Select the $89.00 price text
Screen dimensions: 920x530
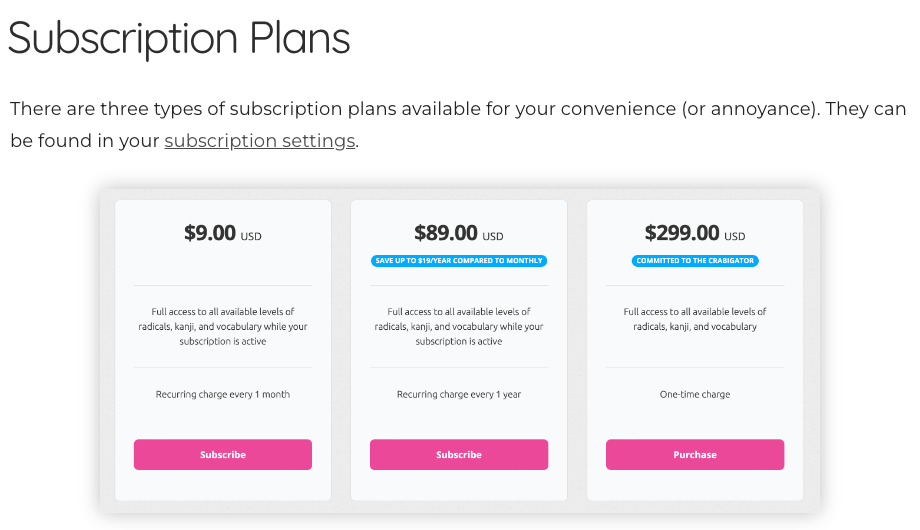pos(446,233)
